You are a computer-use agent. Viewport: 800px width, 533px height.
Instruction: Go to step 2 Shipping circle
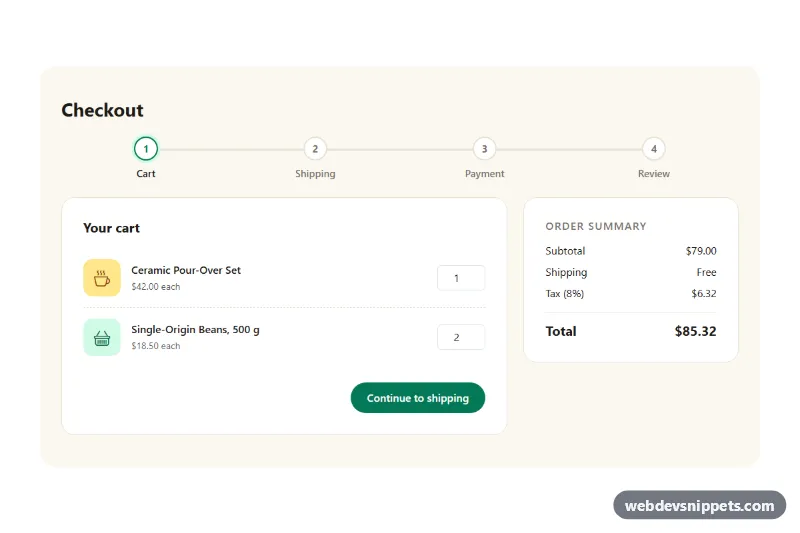pos(315,149)
